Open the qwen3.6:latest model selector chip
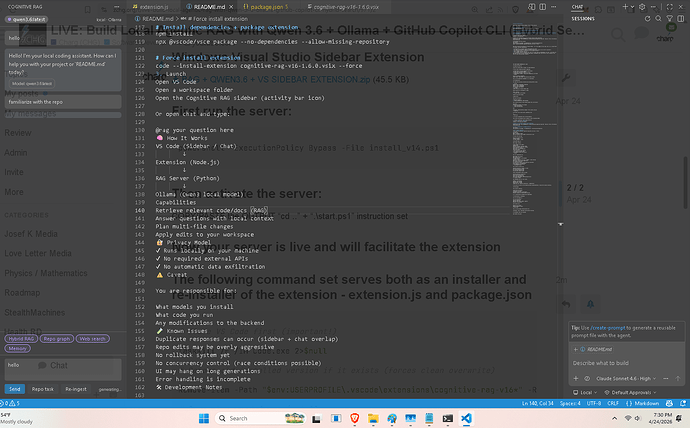The width and height of the screenshot is (690, 428). pyautogui.click(x=26, y=19)
